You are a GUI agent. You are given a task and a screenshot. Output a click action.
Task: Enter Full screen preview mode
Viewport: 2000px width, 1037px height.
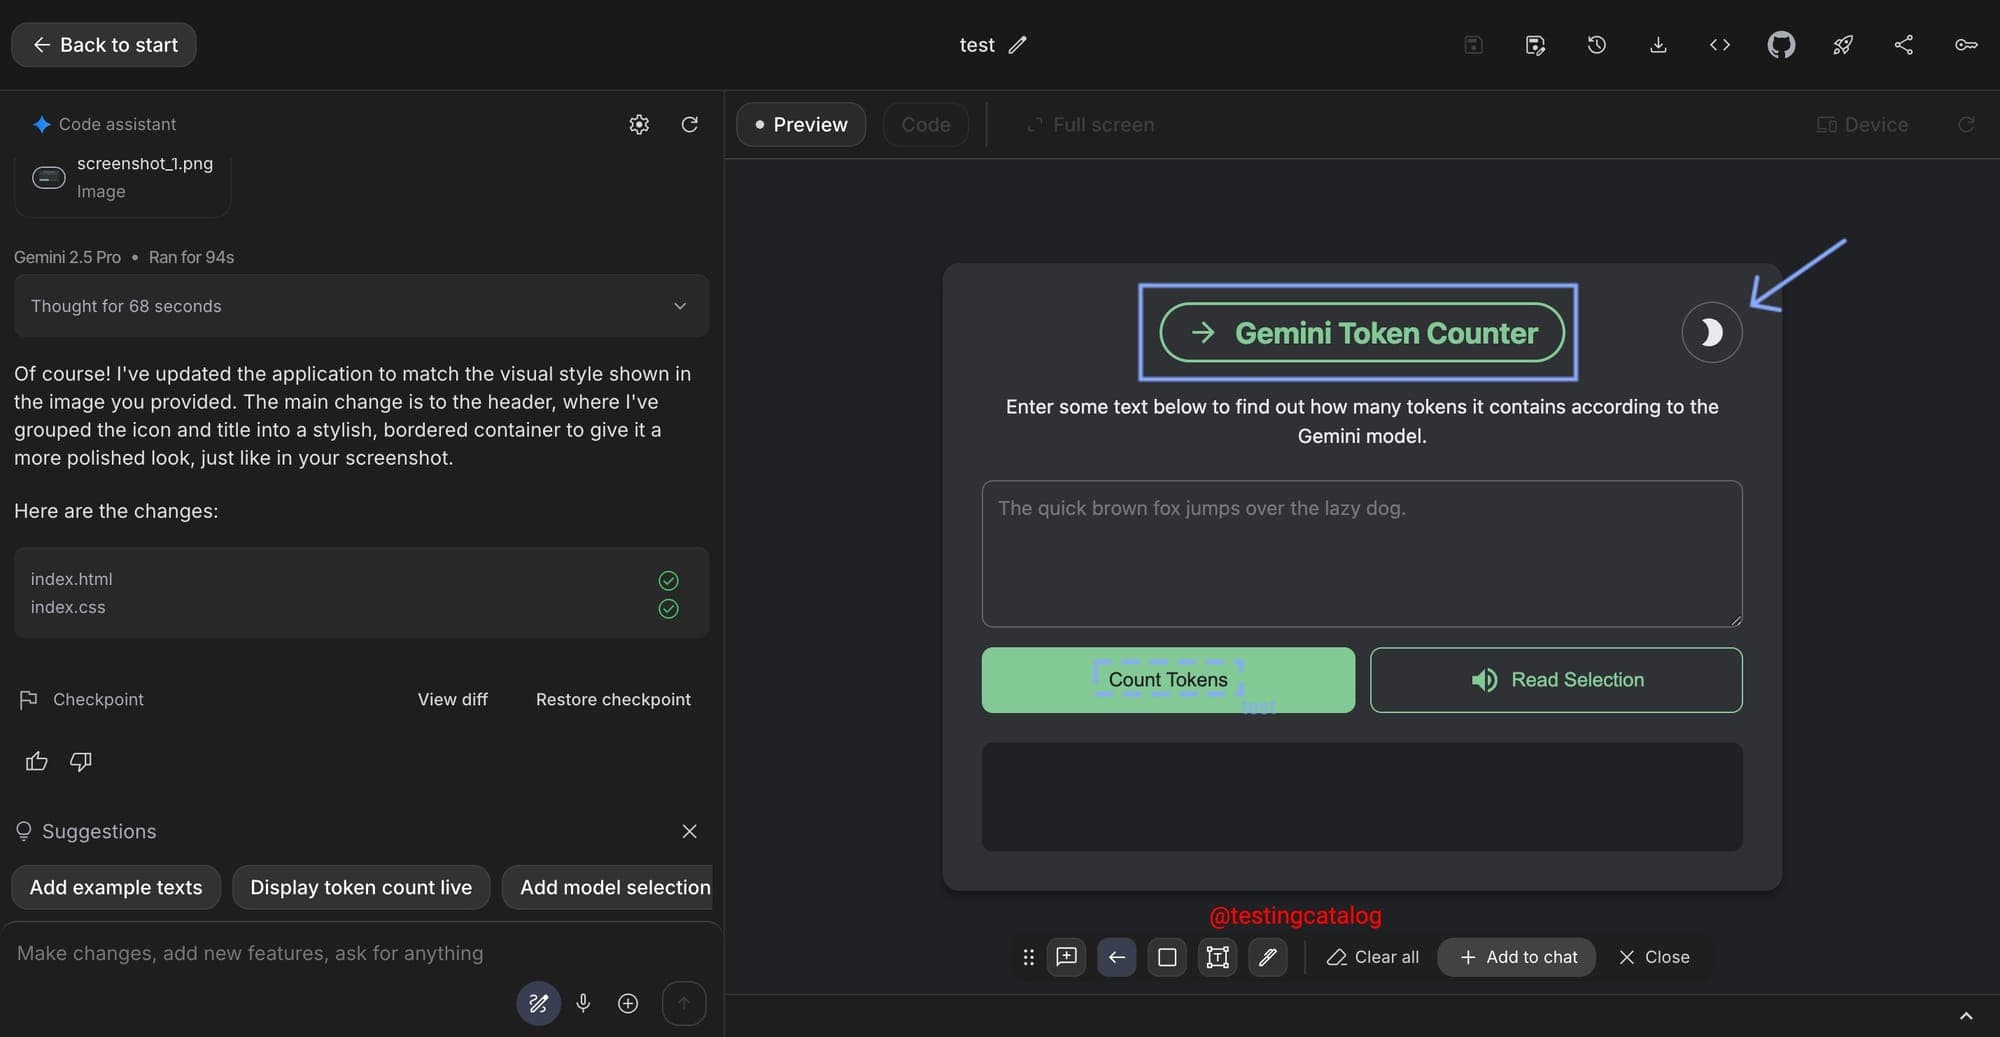[1090, 124]
